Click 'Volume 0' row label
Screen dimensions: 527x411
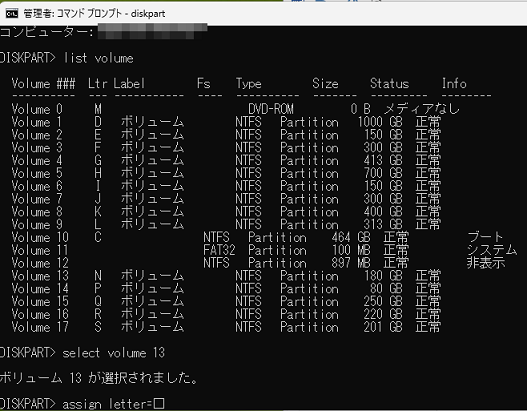pyautogui.click(x=37, y=109)
